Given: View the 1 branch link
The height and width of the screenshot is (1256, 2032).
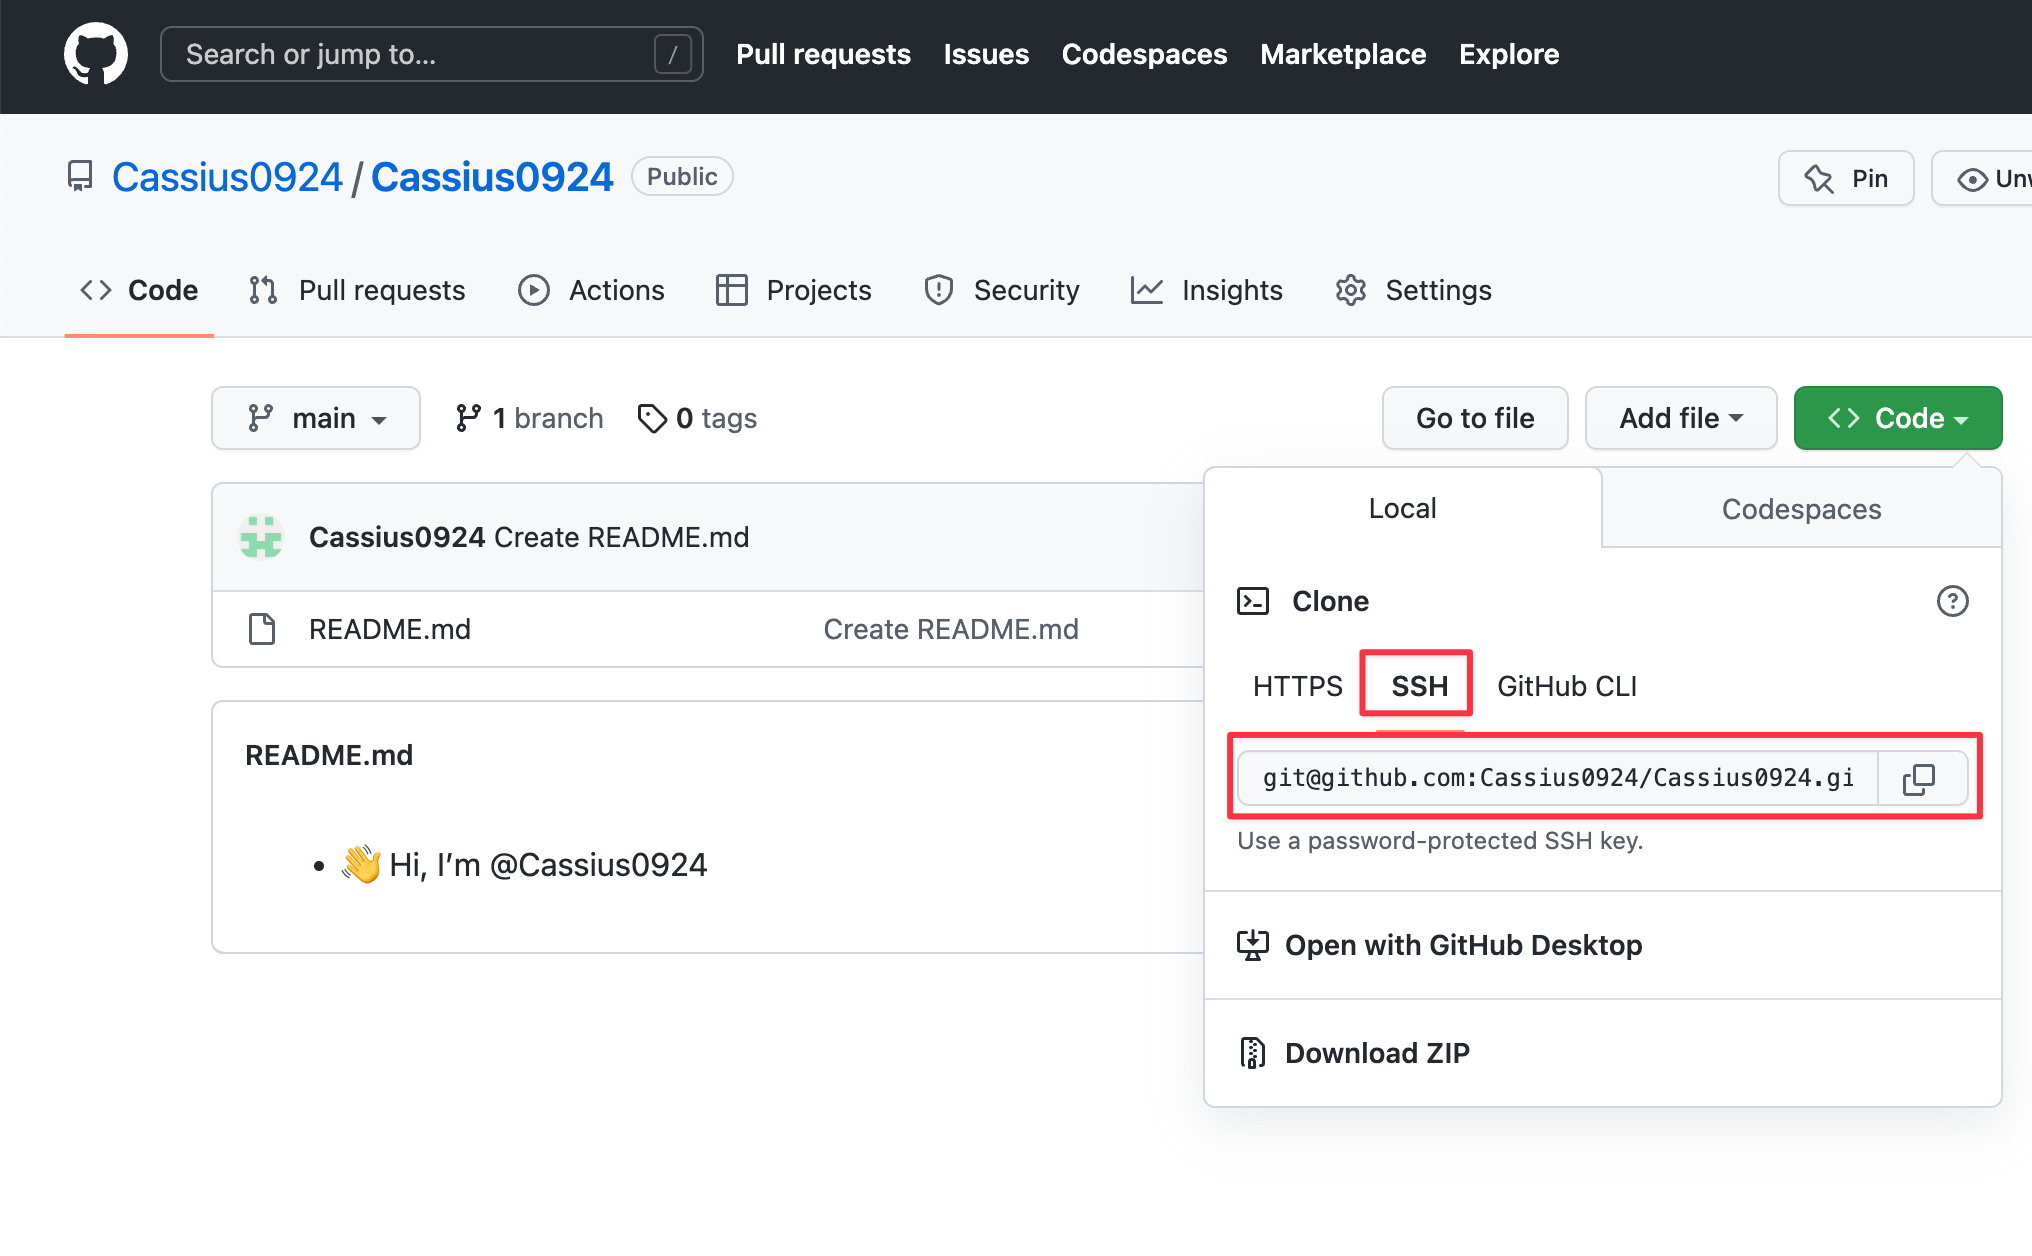Looking at the screenshot, I should click(x=529, y=418).
